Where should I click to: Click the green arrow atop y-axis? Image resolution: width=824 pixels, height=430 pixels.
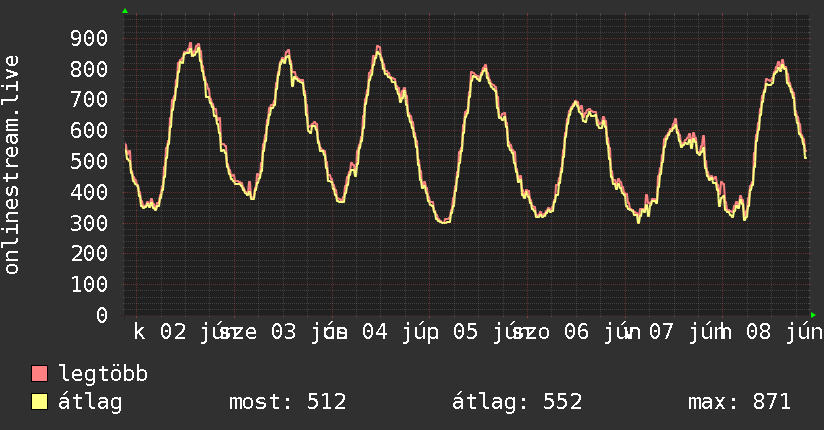[125, 11]
